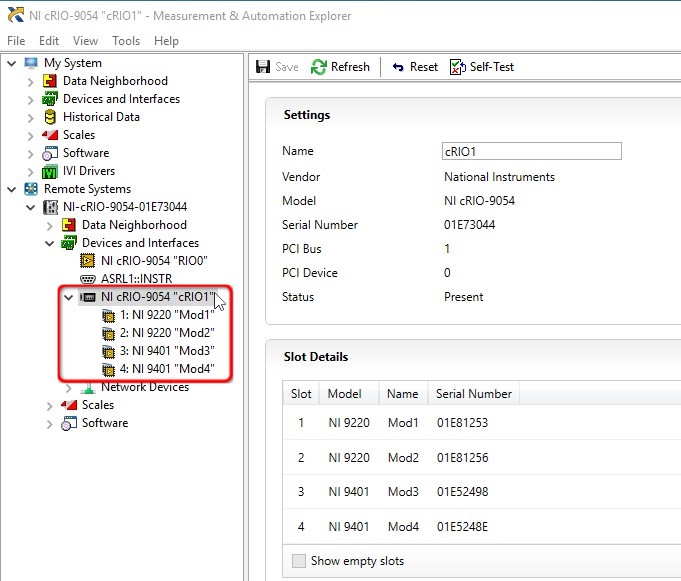Collapse the My System tree node
Screen dimensions: 681x581
[x=12, y=63]
